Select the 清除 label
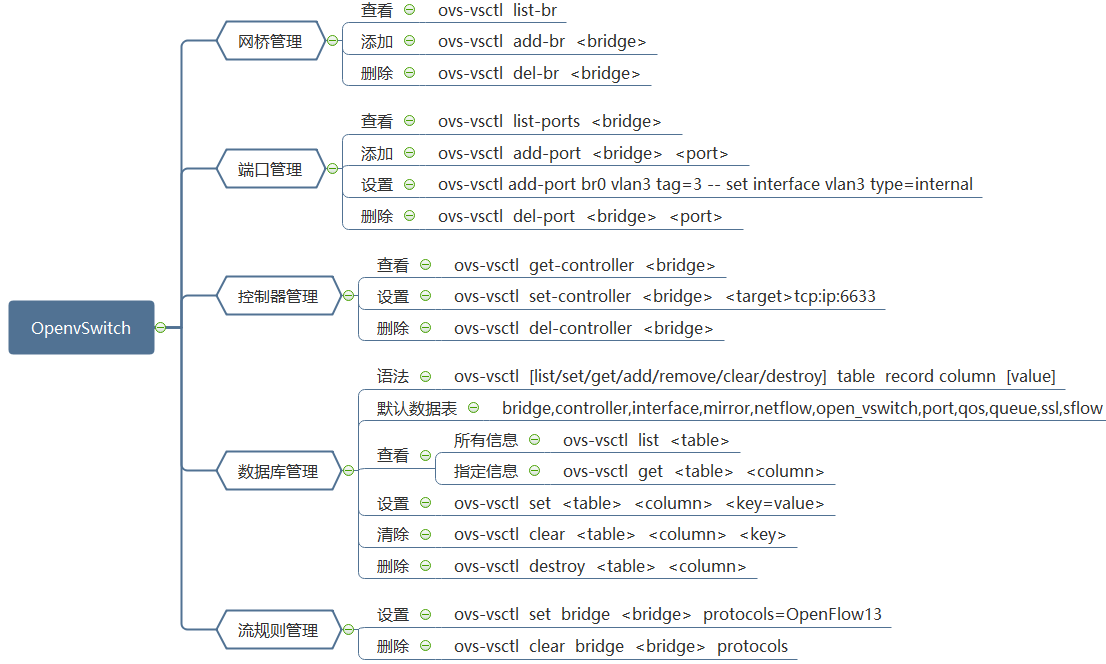This screenshot has height=664, width=1106. pyautogui.click(x=393, y=534)
